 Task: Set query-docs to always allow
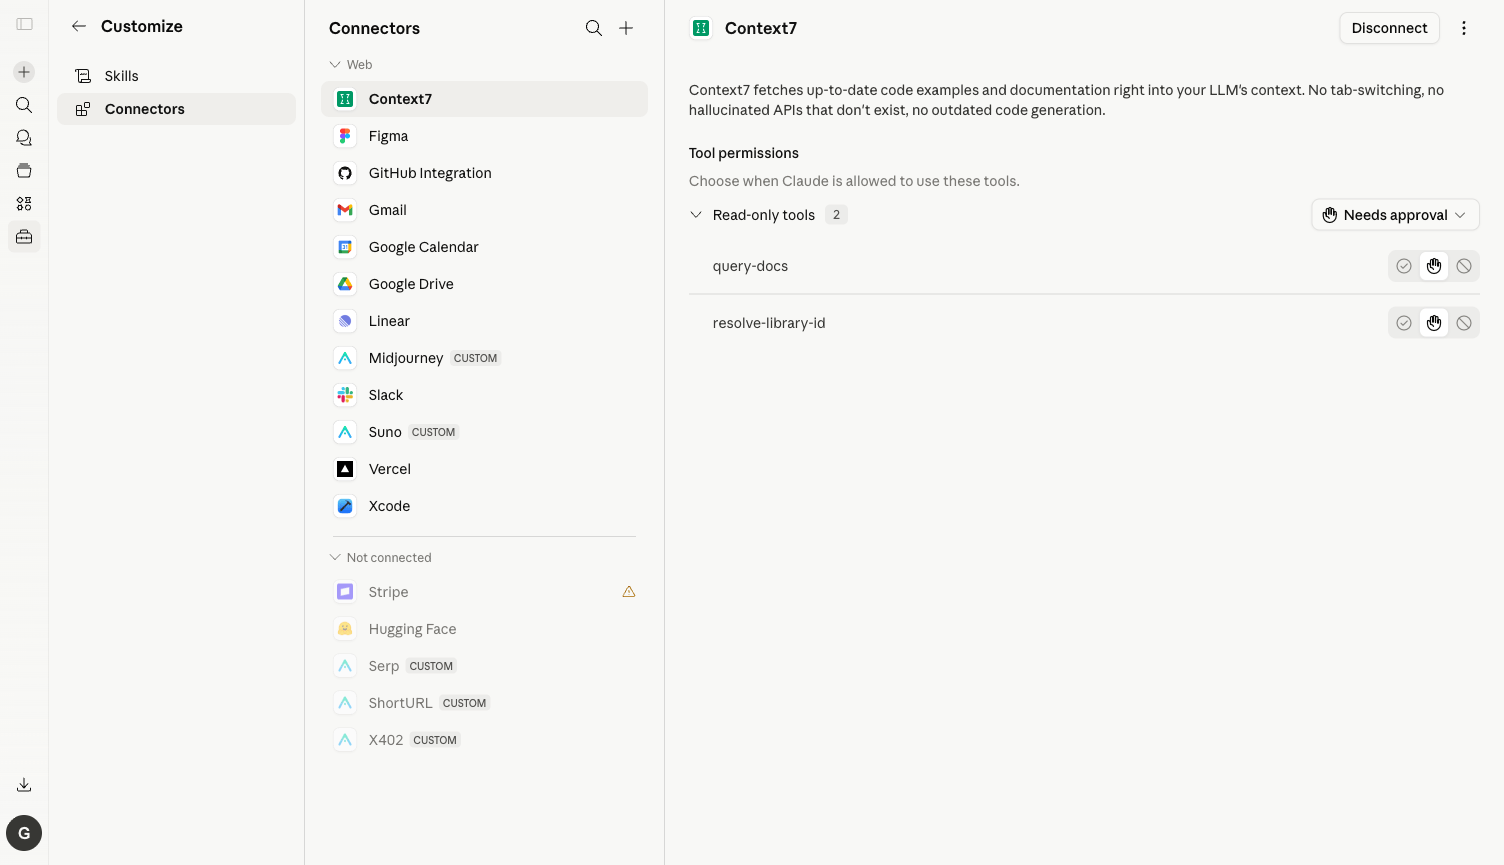(1404, 266)
